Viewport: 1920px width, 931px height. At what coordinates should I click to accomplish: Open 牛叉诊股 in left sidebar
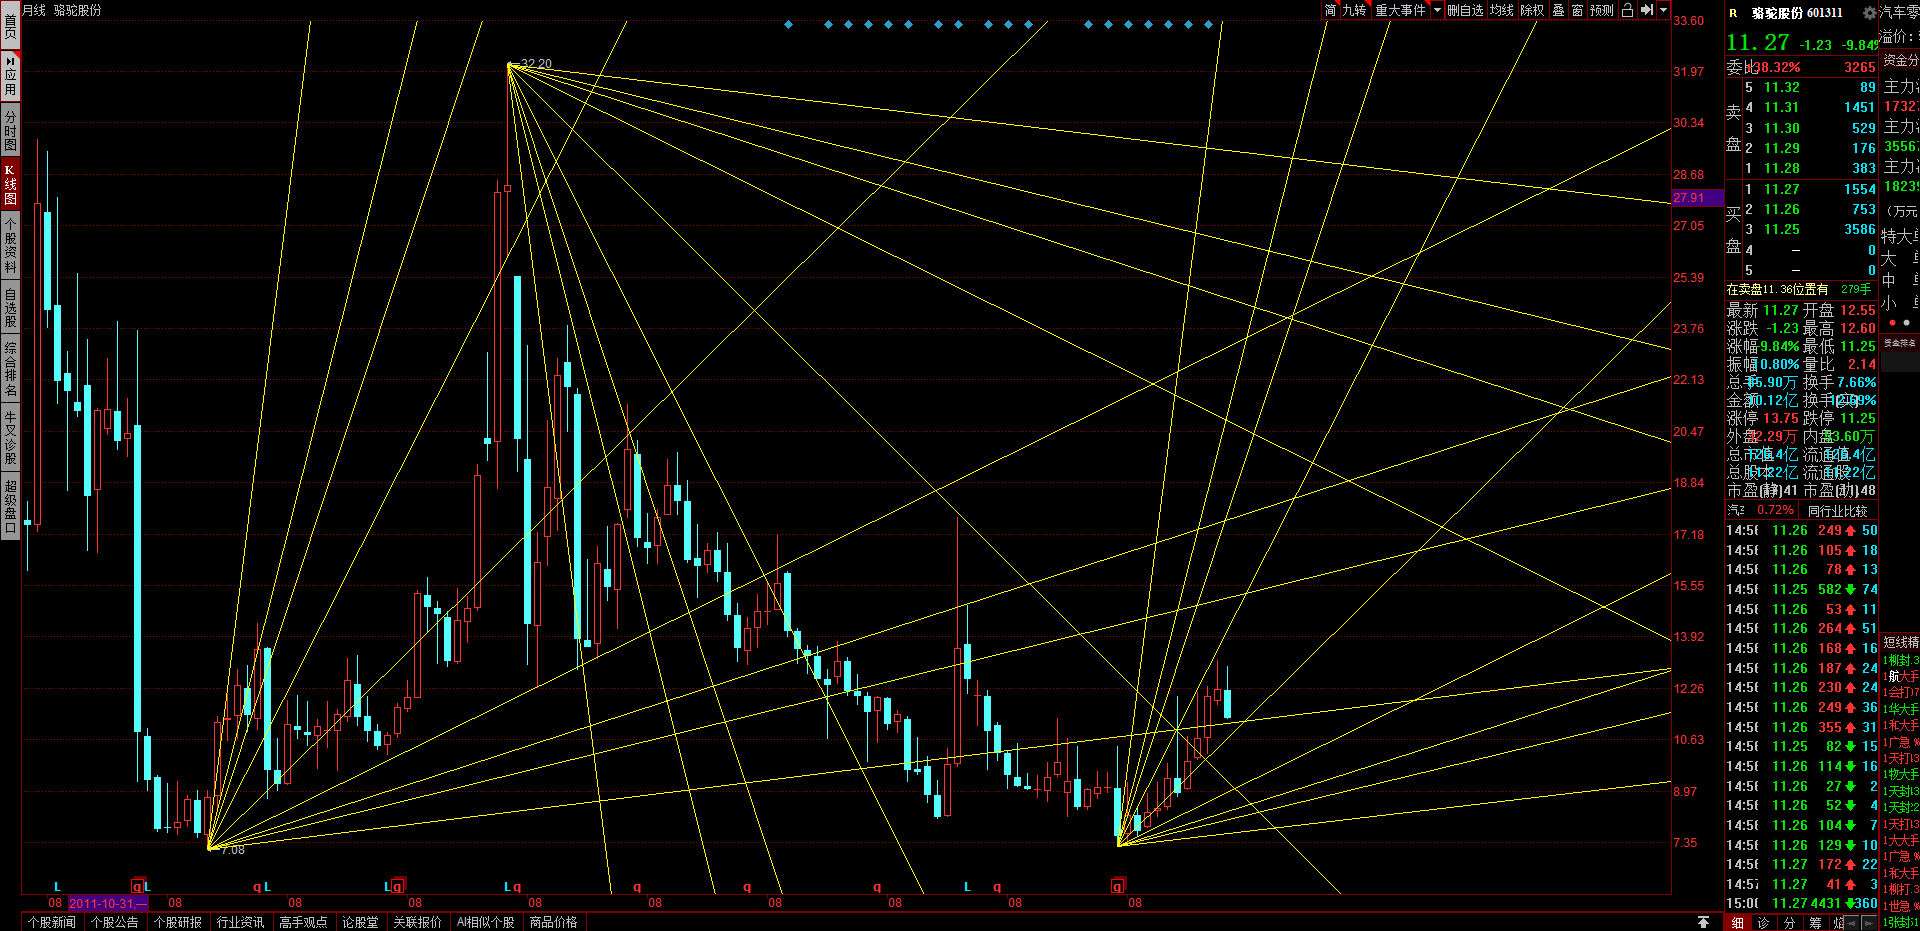[10, 438]
